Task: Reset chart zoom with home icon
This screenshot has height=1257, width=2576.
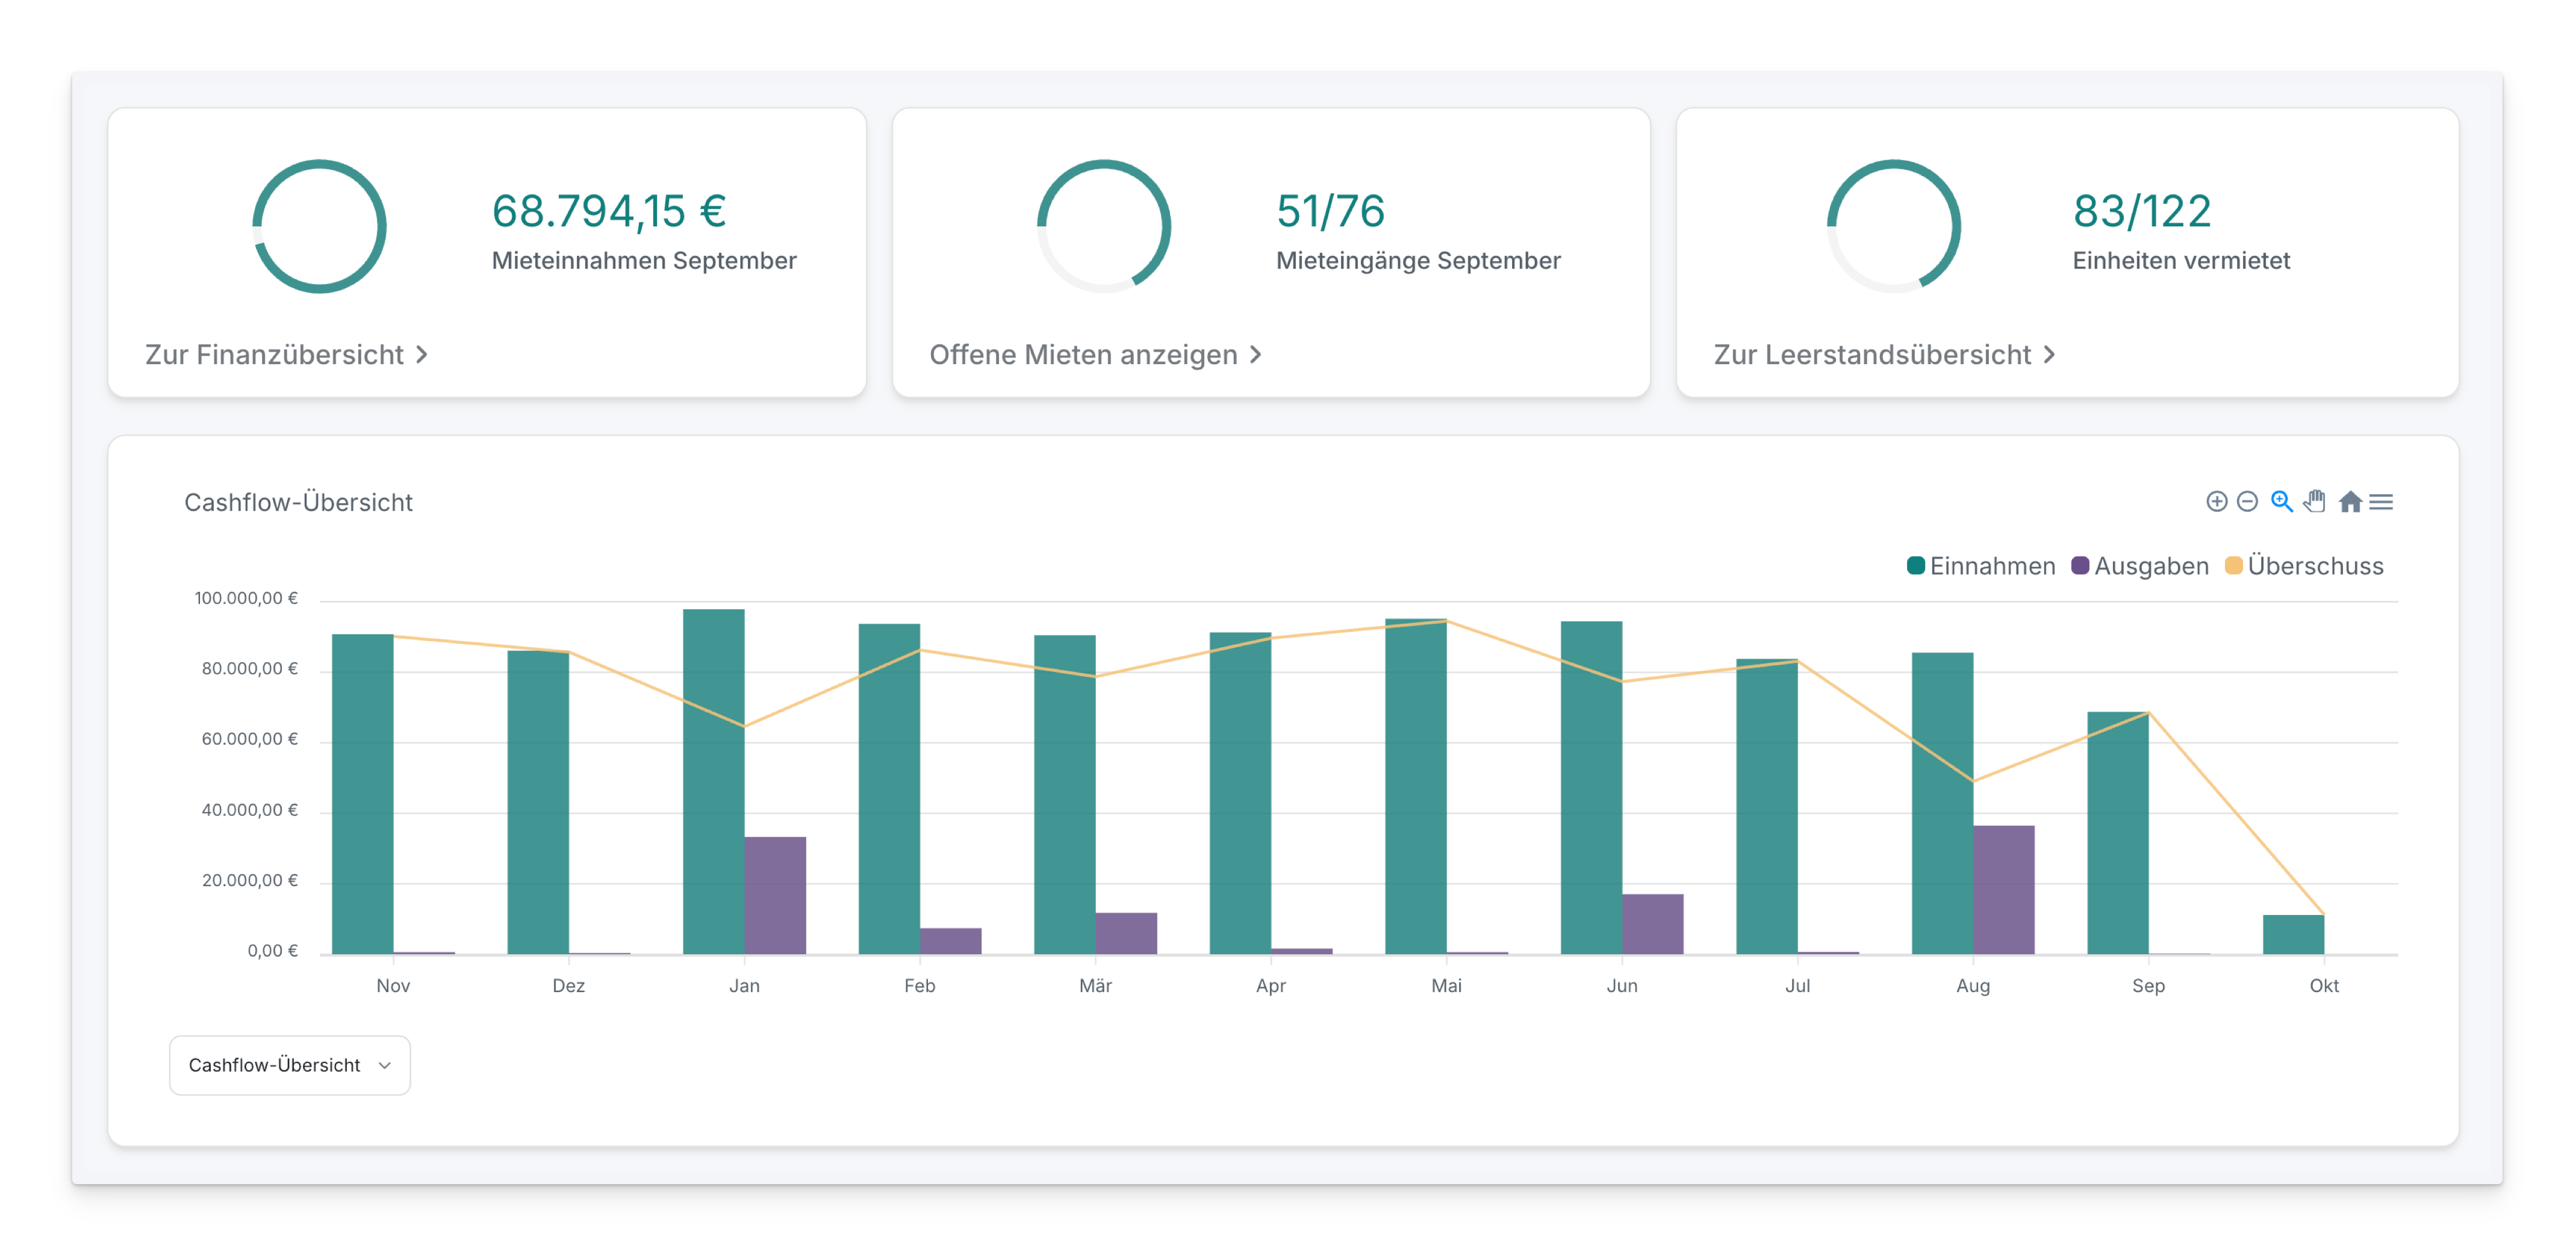Action: (2350, 502)
